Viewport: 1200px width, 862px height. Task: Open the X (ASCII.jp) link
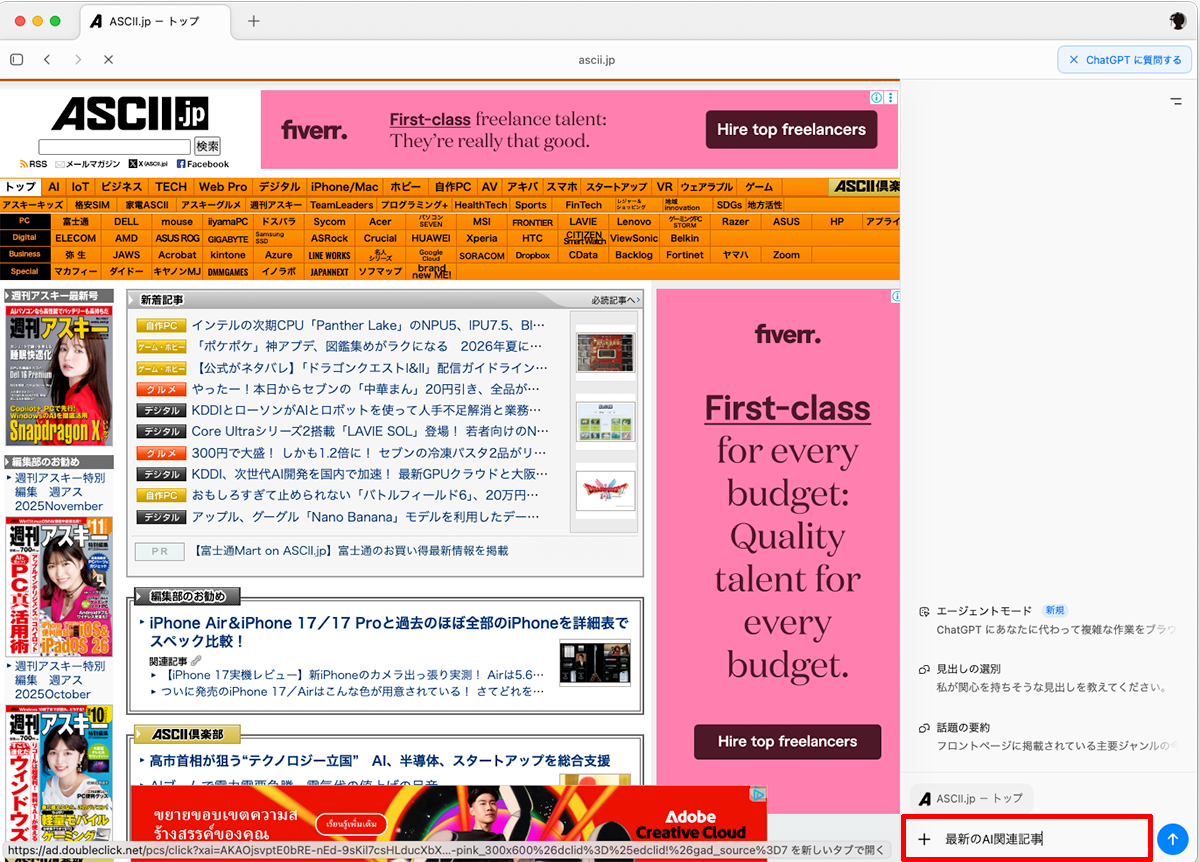[148, 164]
